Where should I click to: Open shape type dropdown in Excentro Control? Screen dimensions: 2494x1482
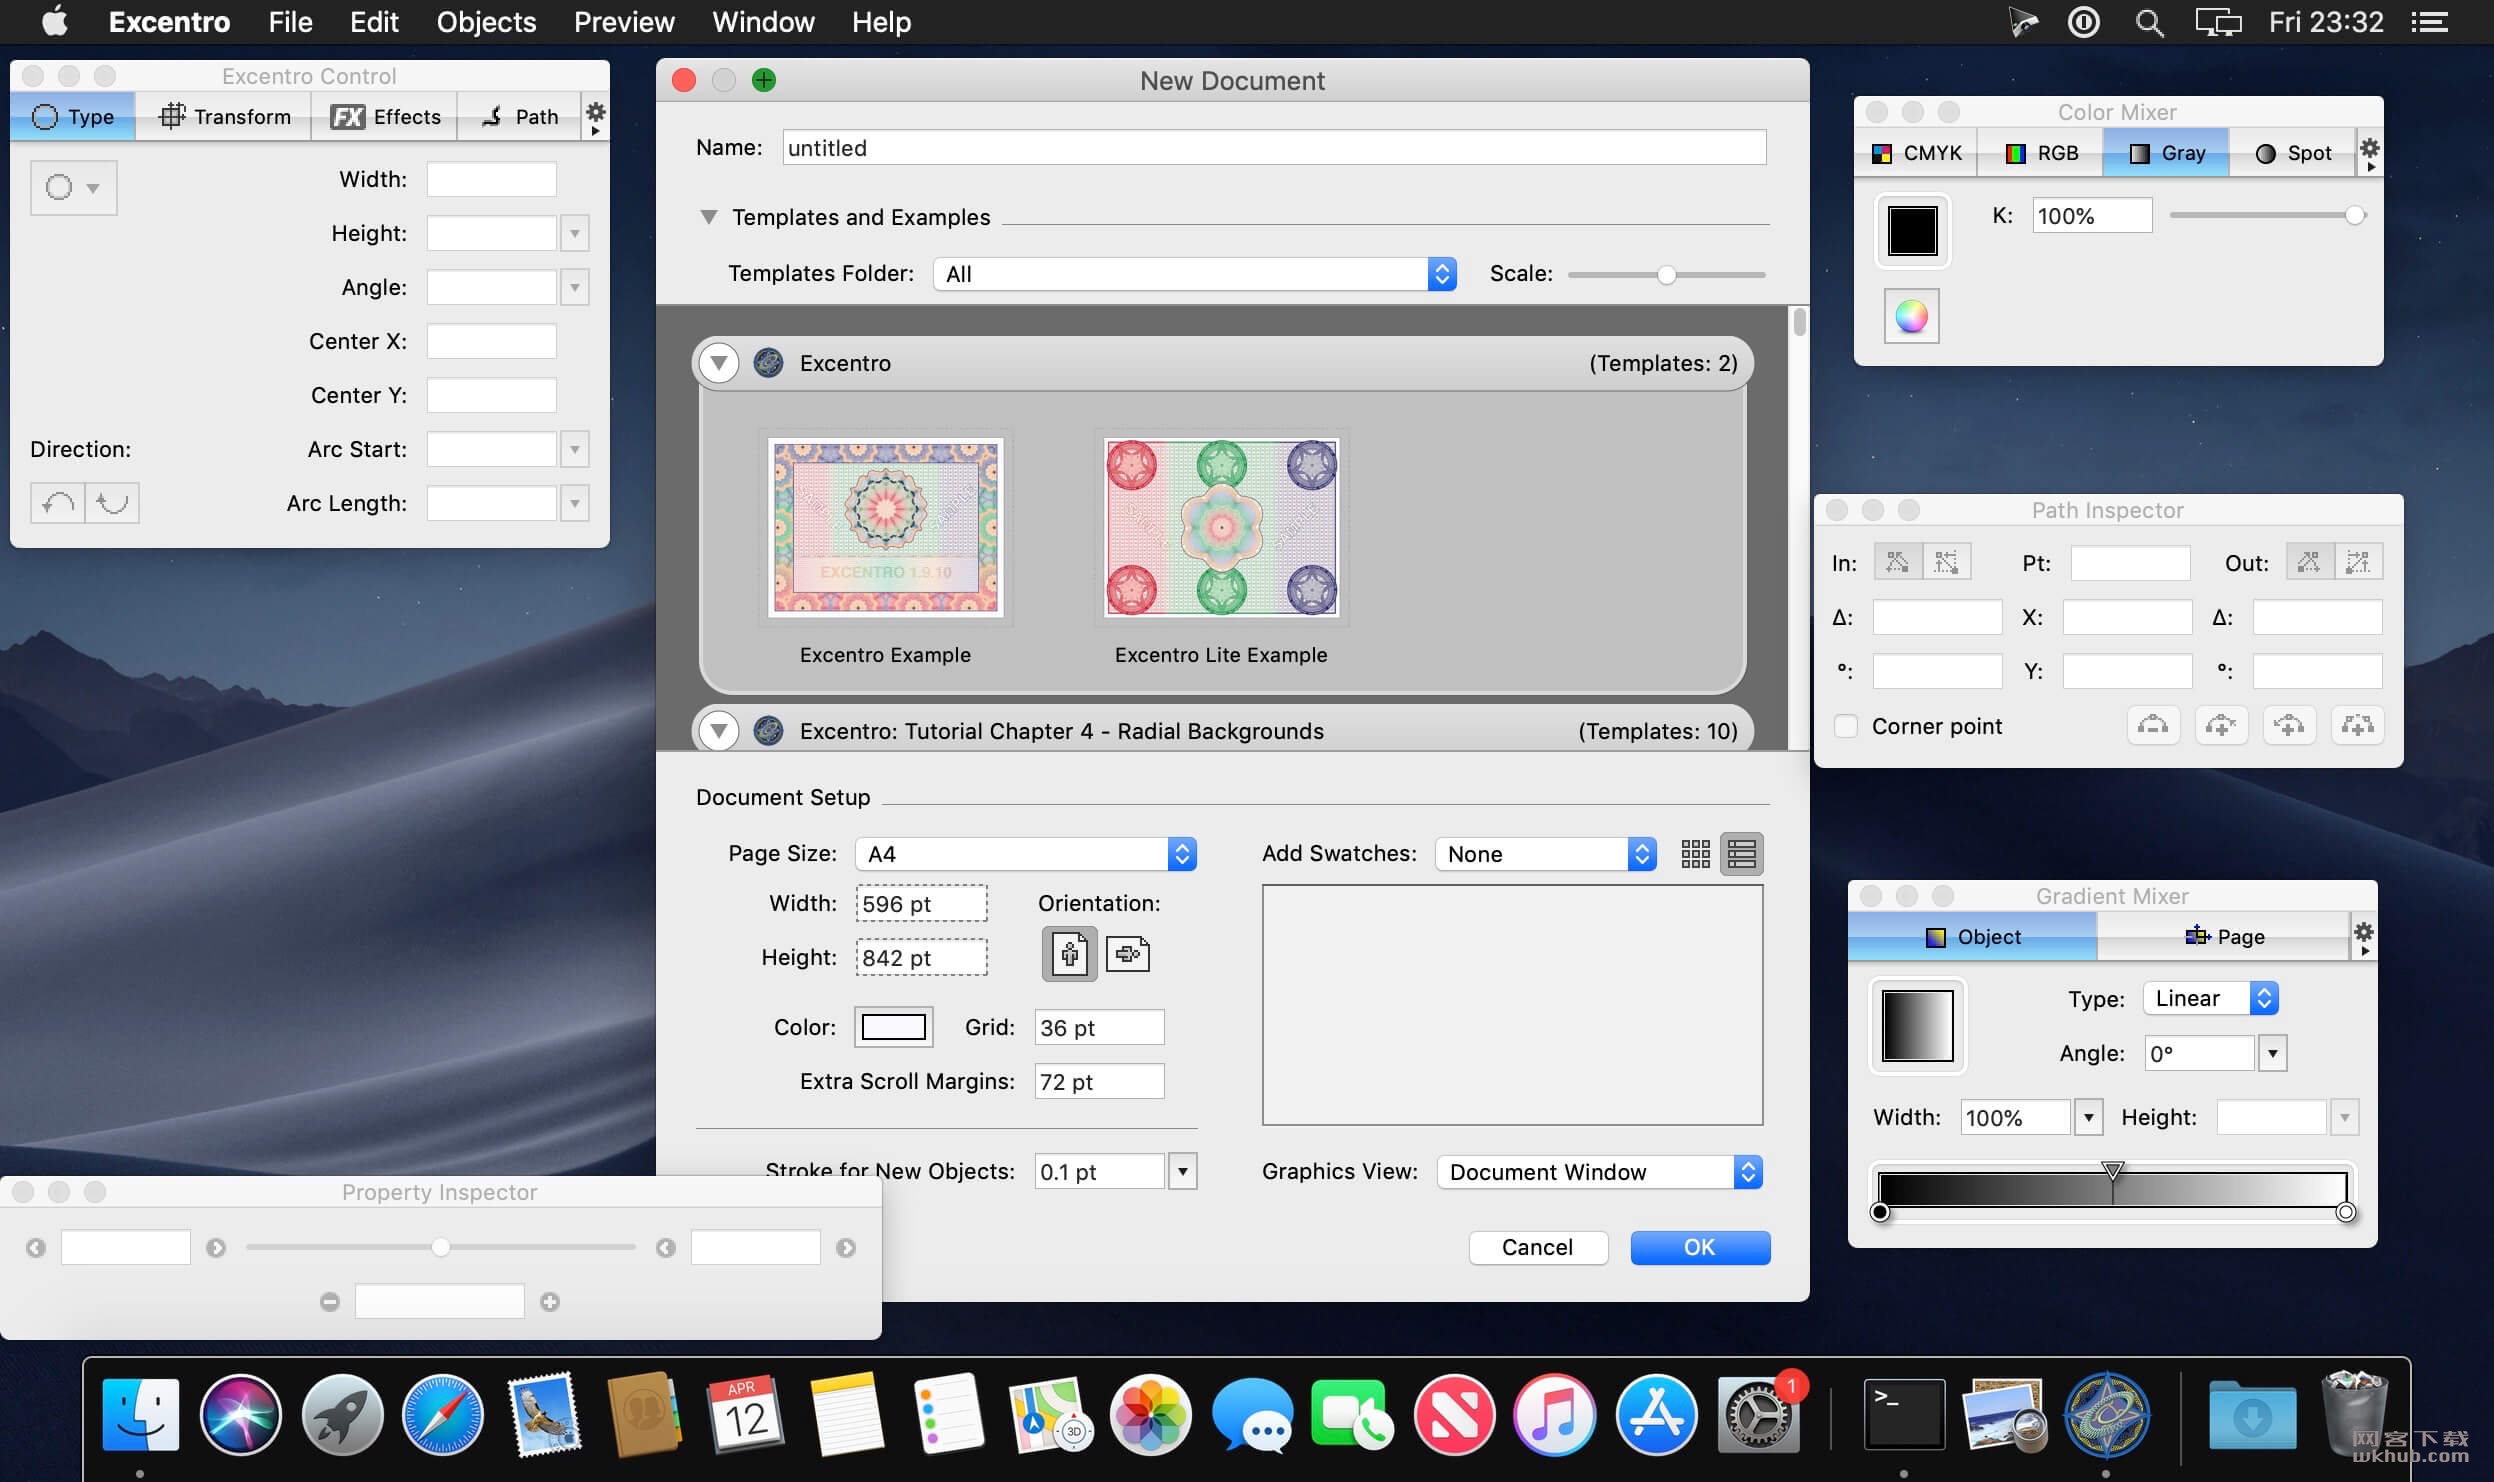(74, 187)
